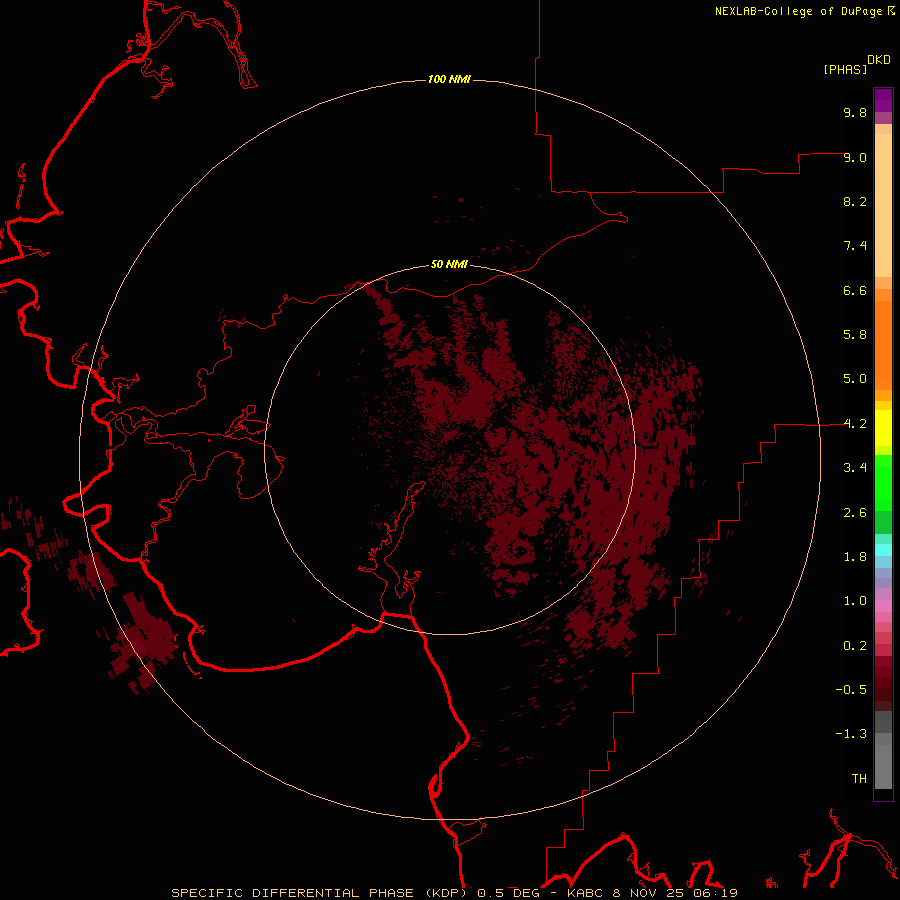Click the 0.2 scale value
This screenshot has width=900, height=900.
pyautogui.click(x=855, y=646)
